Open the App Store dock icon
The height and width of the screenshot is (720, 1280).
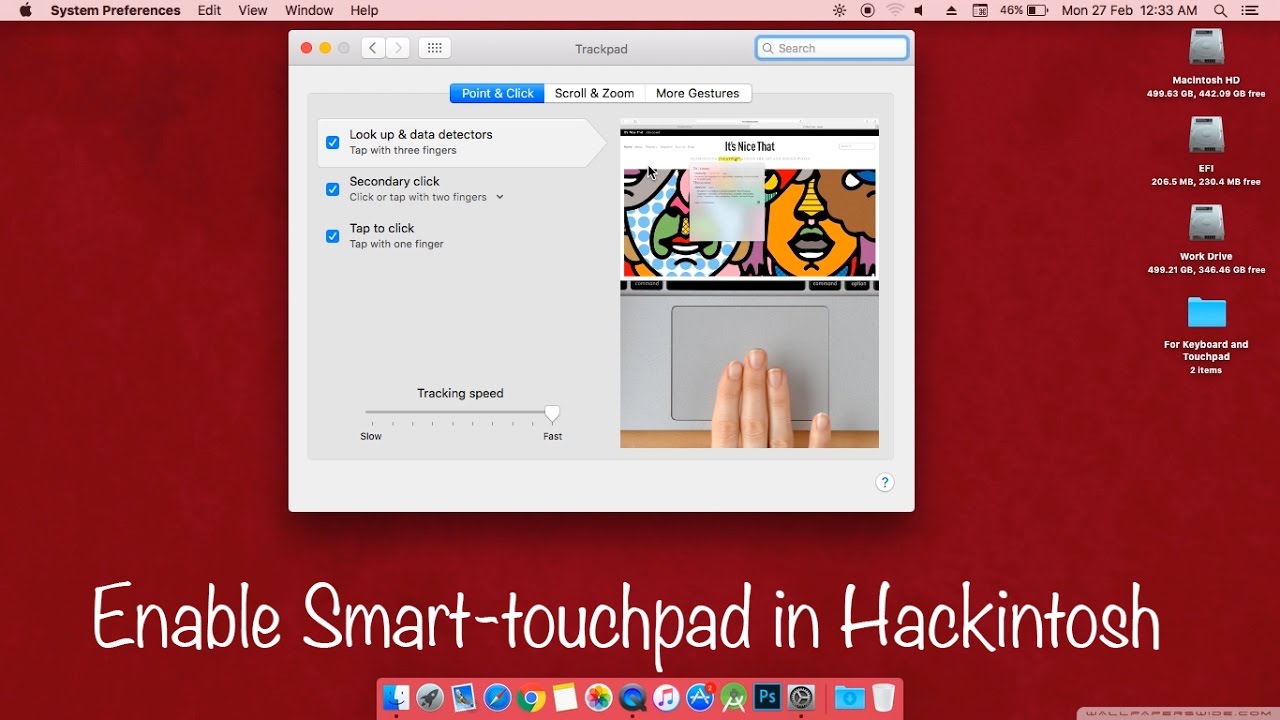[699, 697]
